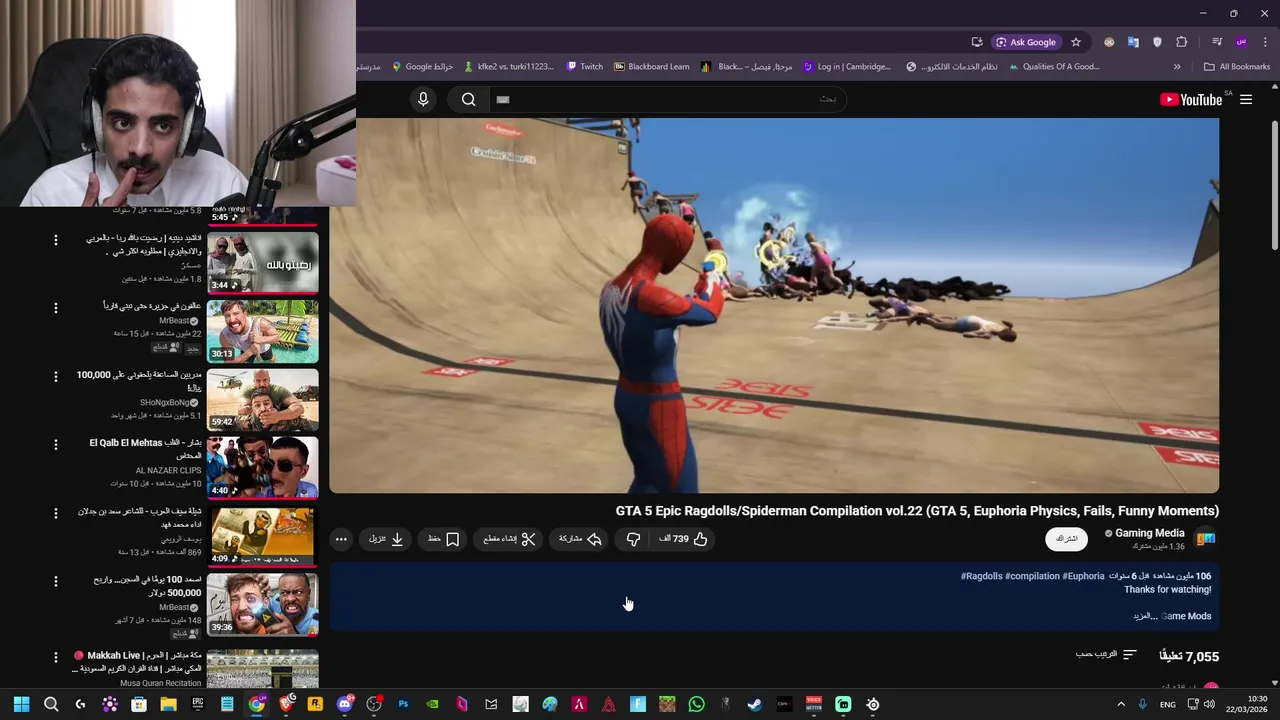The width and height of the screenshot is (1280, 720).
Task: Expand the hidden bookmarks chevron
Action: [x=1177, y=67]
